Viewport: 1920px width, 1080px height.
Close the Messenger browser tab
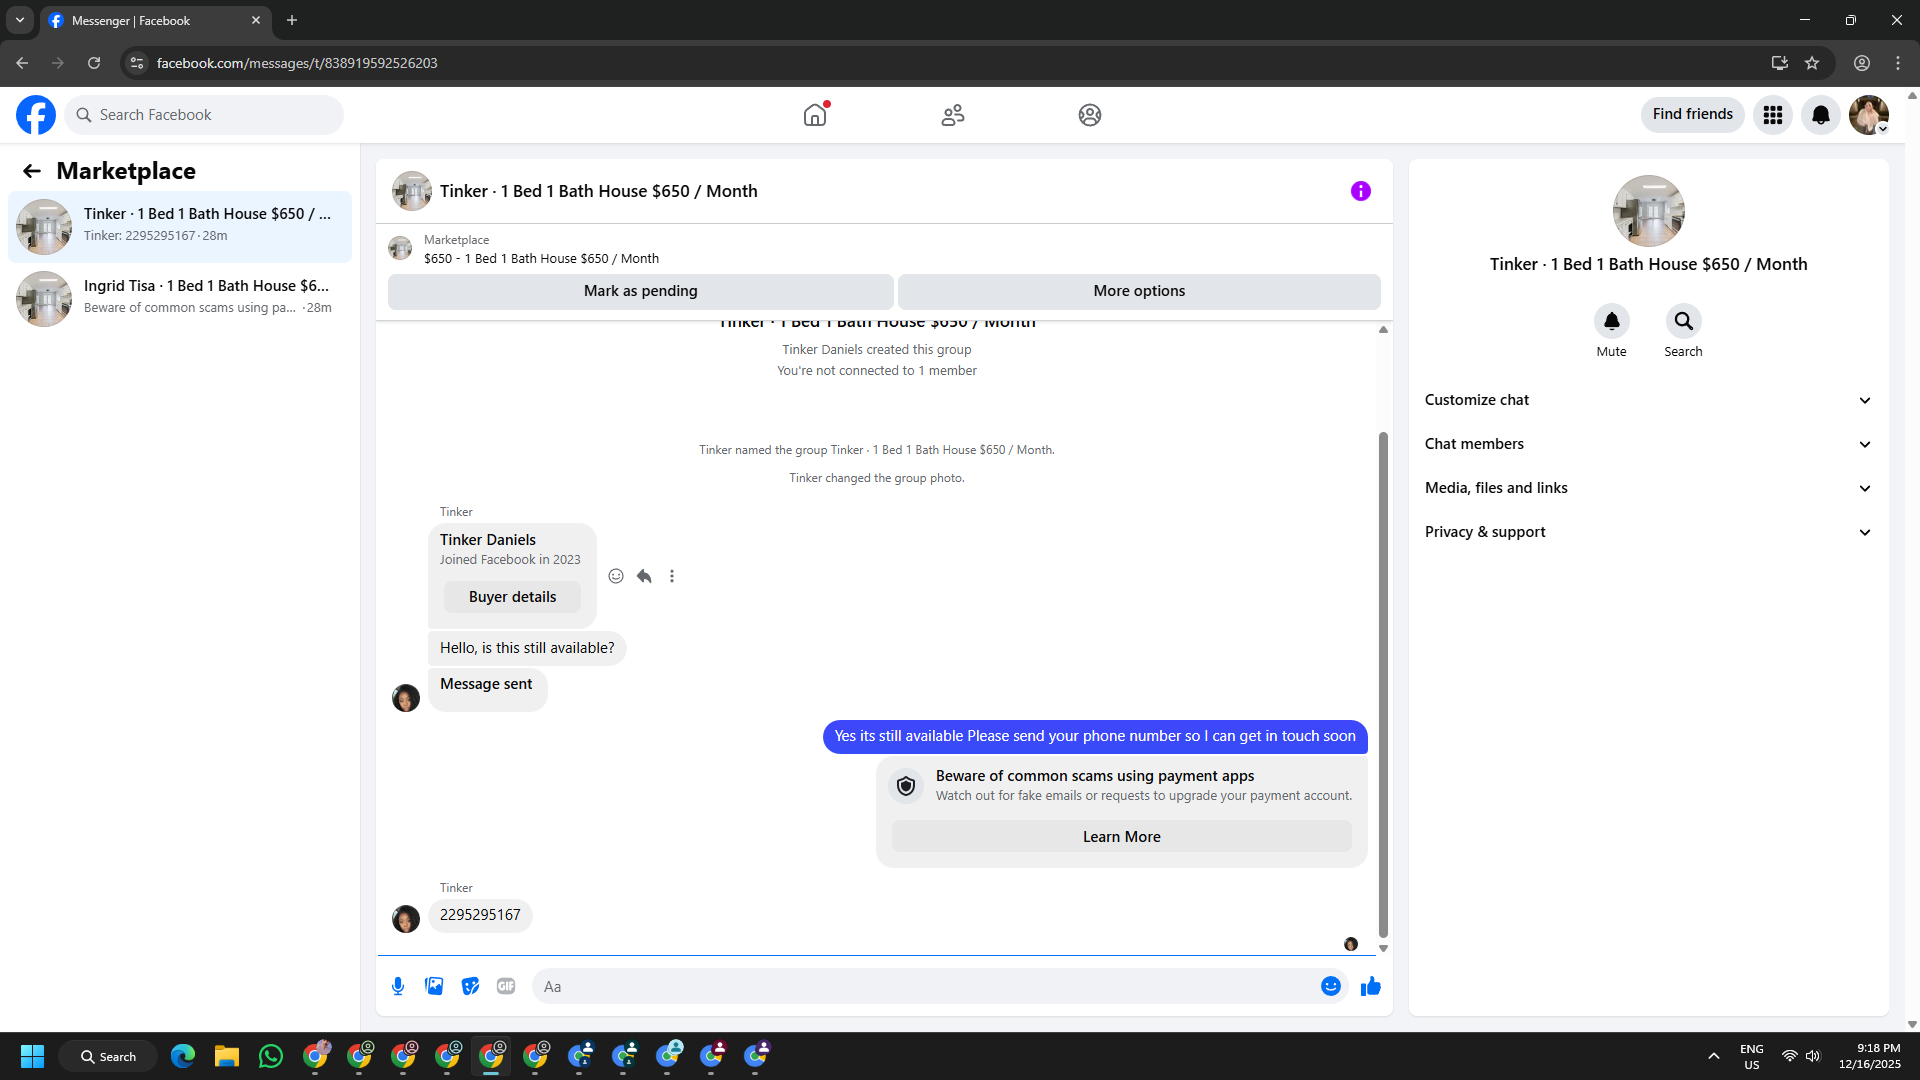256,20
